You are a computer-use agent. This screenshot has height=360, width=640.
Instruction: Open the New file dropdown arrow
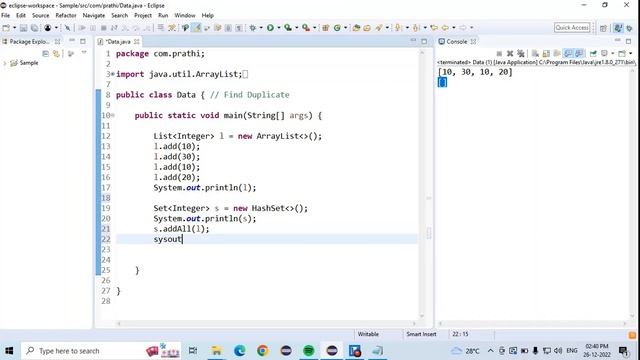tap(15, 28)
